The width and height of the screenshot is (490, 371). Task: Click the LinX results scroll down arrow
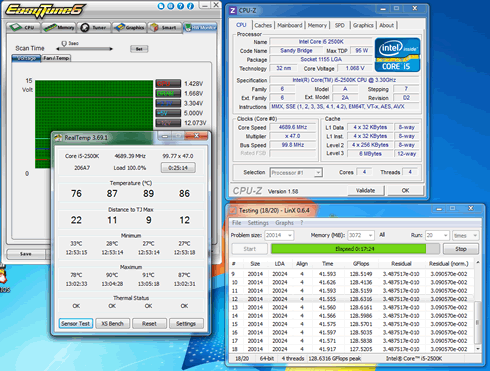tap(477, 349)
